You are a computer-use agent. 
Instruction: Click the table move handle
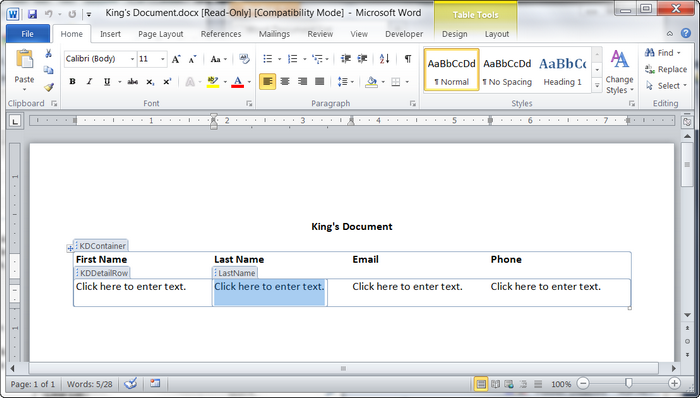click(70, 249)
